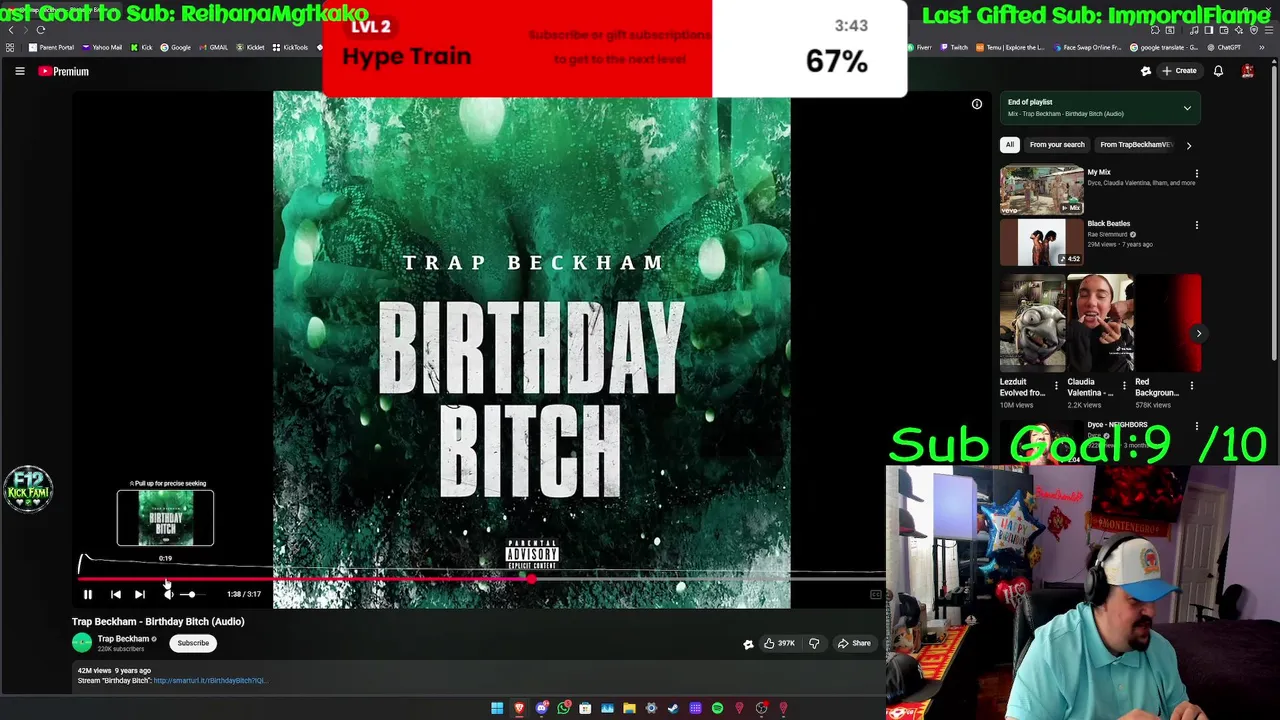This screenshot has width=1280, height=720.
Task: Pause the Birthday Bitch video
Action: (x=87, y=594)
